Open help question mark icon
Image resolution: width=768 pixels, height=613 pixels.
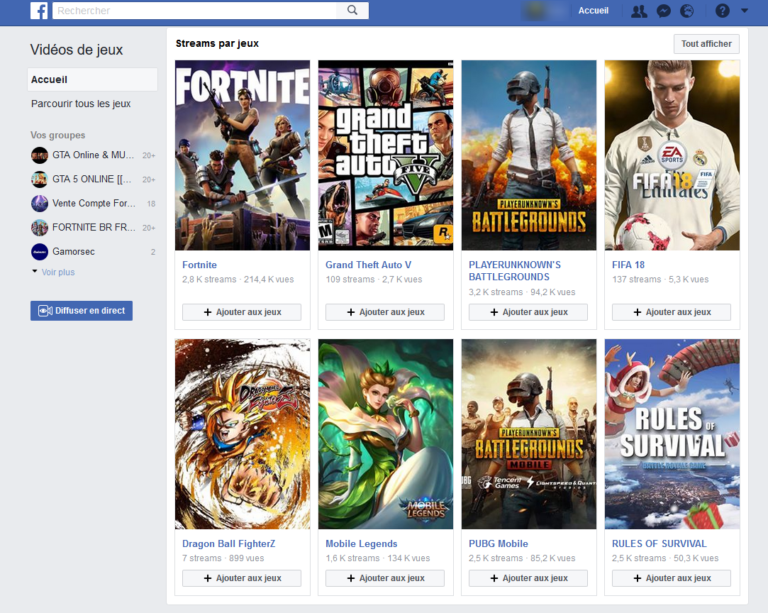722,11
